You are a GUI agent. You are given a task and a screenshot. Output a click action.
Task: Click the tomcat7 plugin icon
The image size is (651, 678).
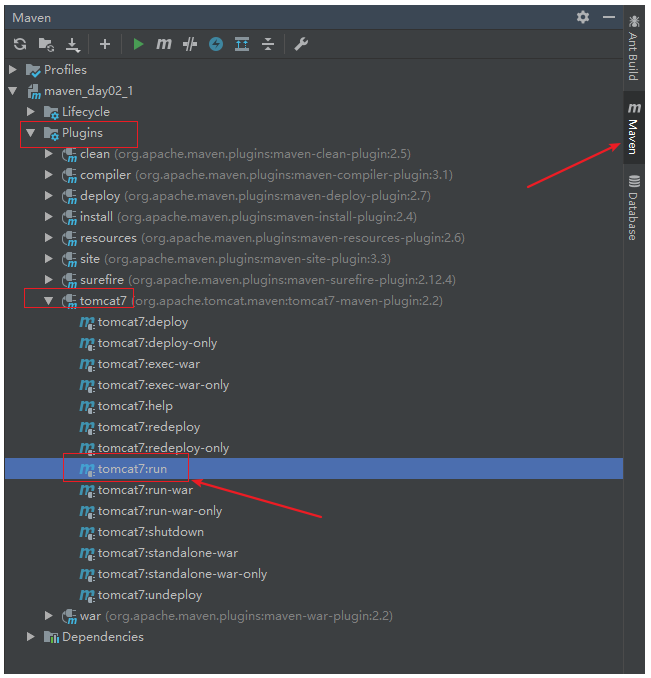pyautogui.click(x=69, y=301)
